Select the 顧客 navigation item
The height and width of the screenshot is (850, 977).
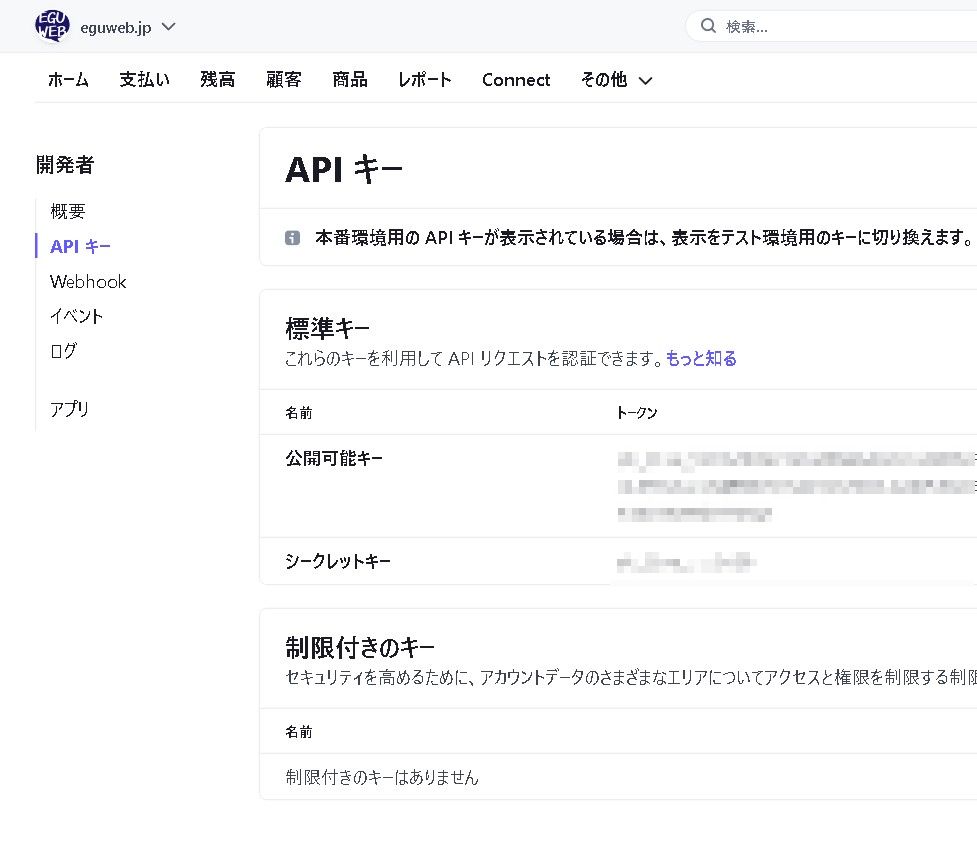pyautogui.click(x=284, y=80)
